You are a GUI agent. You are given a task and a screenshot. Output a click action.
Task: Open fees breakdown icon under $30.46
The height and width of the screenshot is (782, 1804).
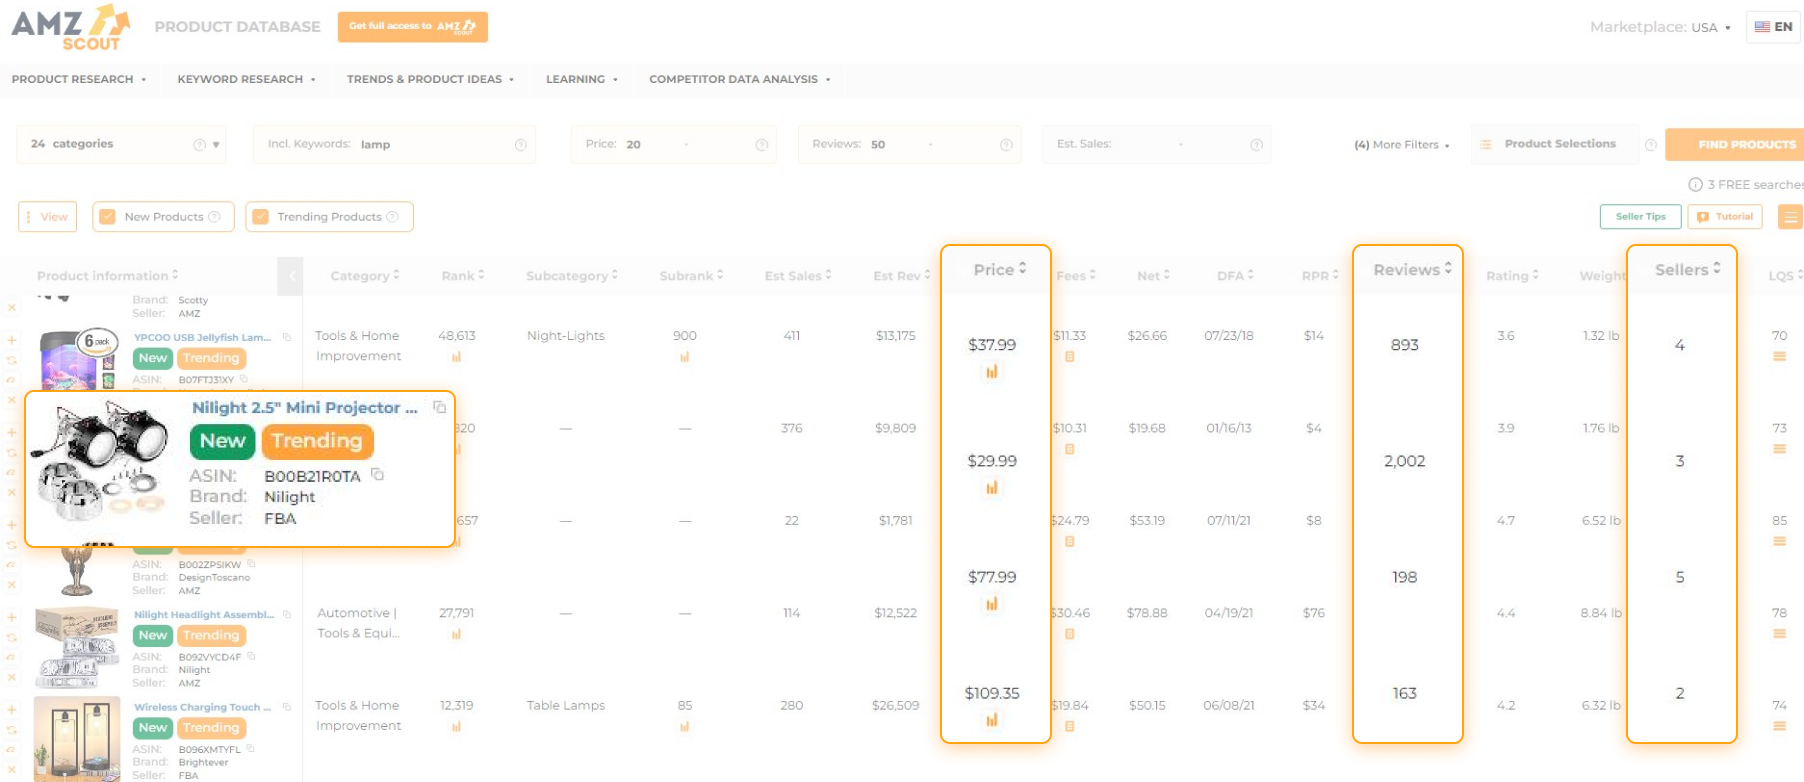pyautogui.click(x=1069, y=634)
